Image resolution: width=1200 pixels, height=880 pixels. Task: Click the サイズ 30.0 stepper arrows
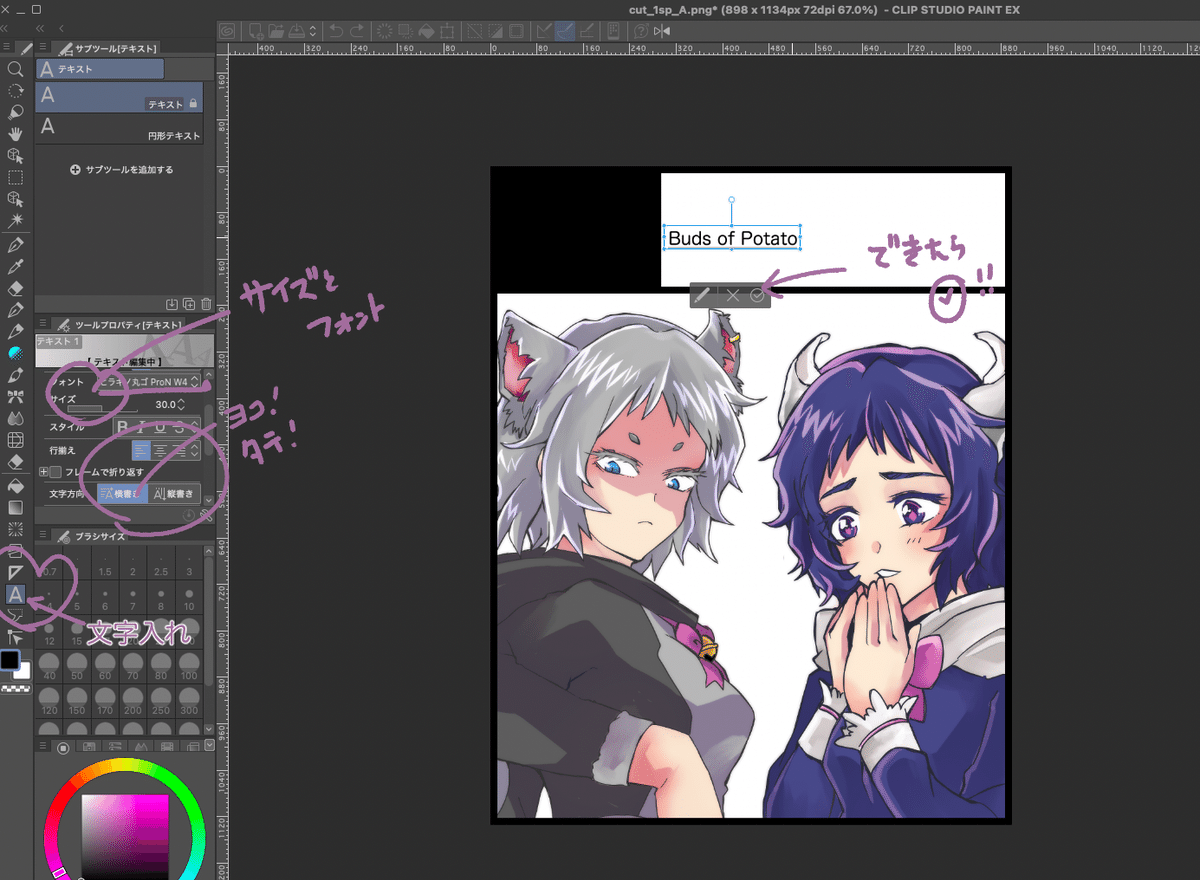click(x=181, y=404)
